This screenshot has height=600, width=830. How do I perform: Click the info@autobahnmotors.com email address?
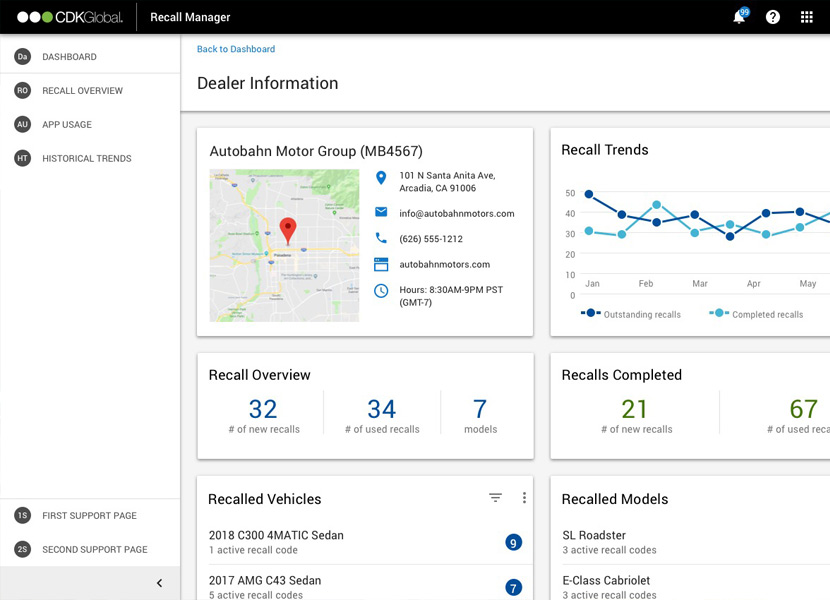point(457,213)
